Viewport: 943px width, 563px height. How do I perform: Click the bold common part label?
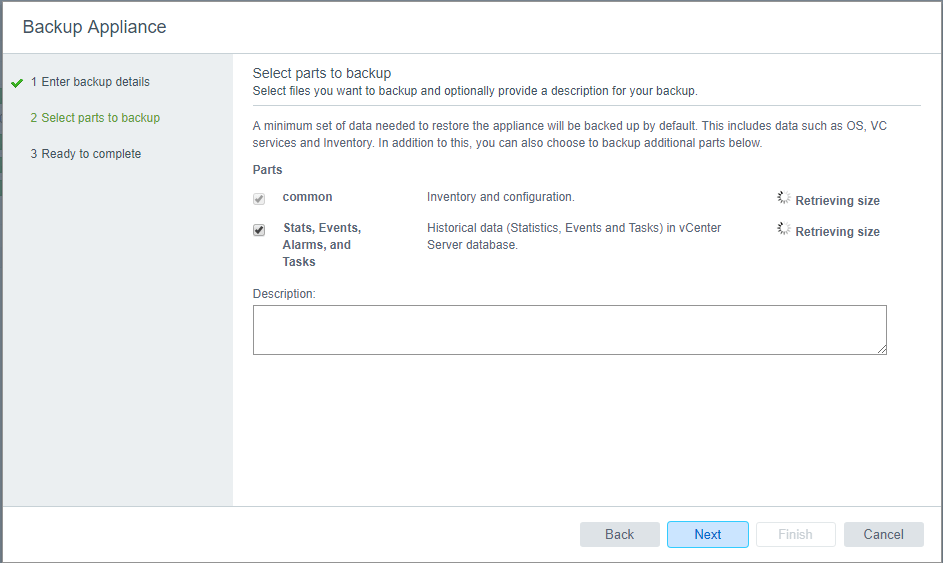(x=307, y=197)
